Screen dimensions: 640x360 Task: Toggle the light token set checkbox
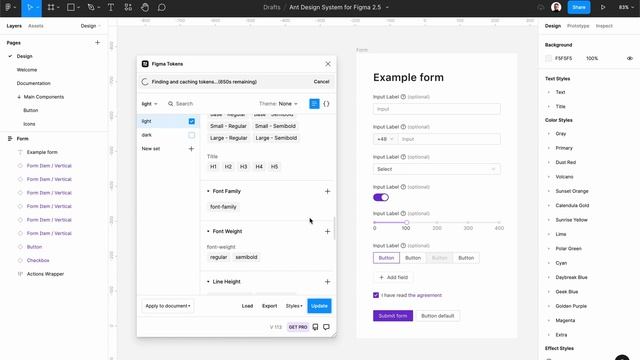[191, 121]
